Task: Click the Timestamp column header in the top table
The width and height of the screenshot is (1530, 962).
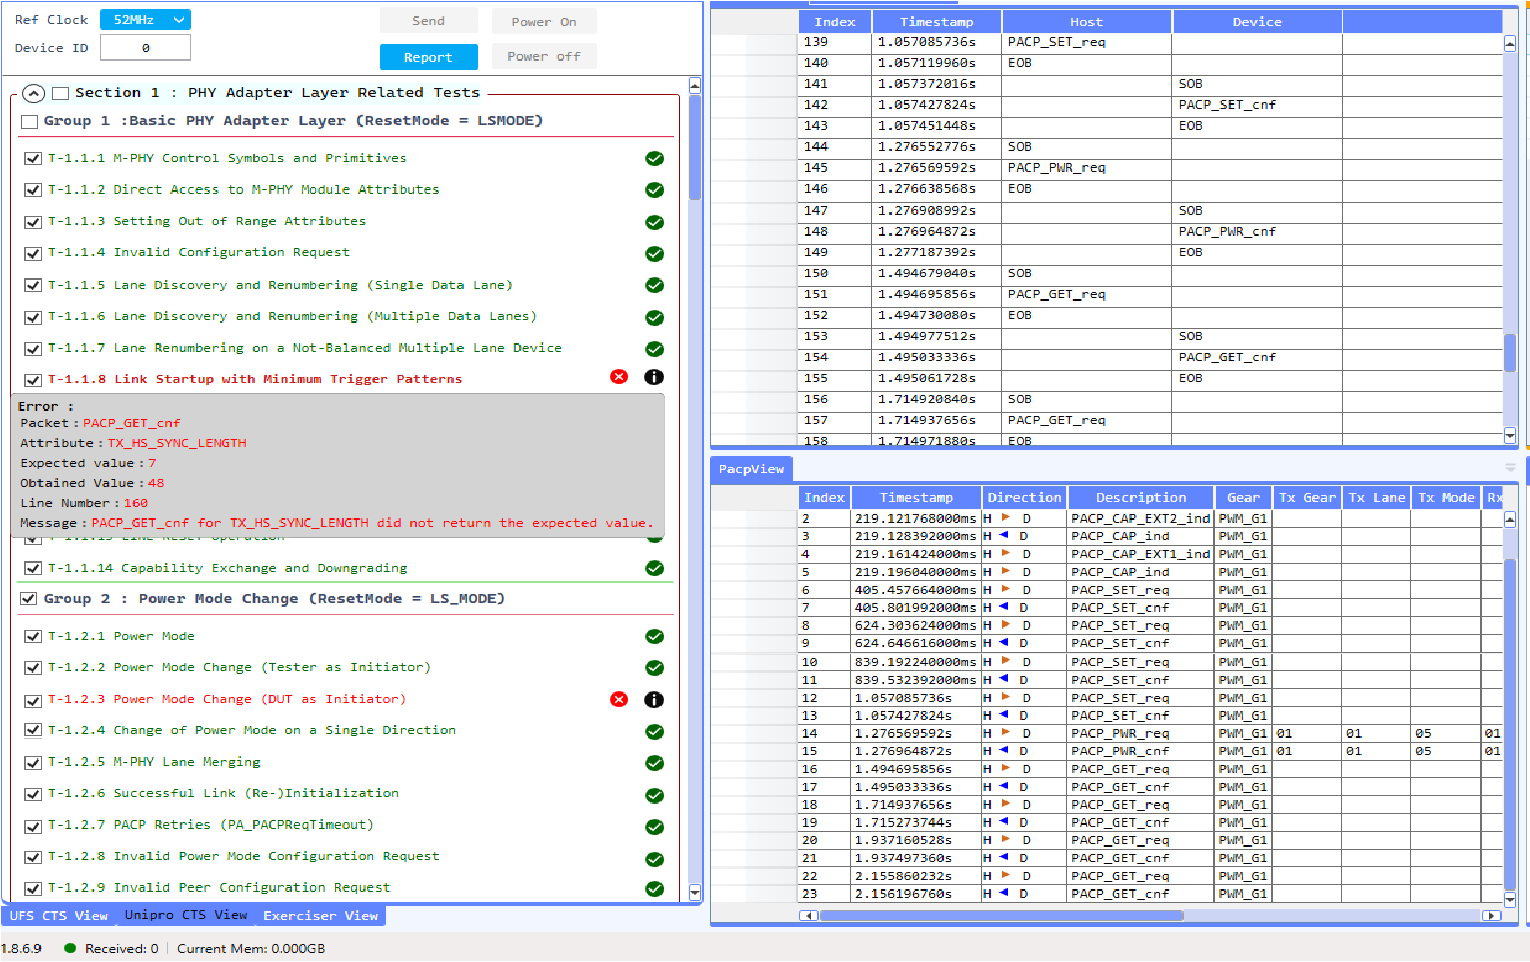Action: (x=936, y=22)
